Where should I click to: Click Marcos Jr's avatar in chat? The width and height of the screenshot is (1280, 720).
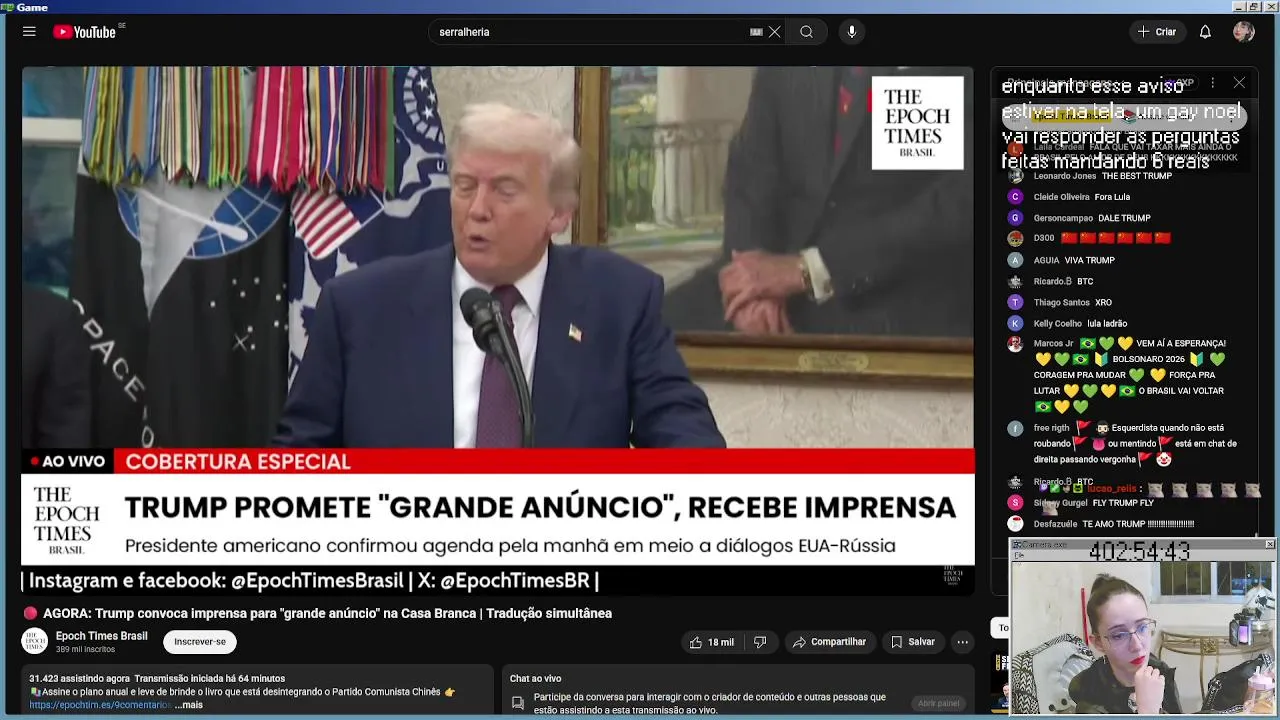(x=1015, y=344)
